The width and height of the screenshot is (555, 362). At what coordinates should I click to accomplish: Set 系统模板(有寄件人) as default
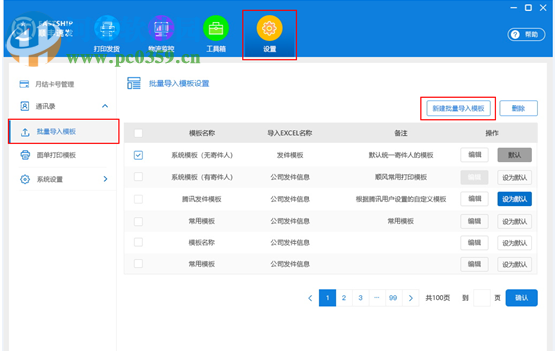coord(514,177)
